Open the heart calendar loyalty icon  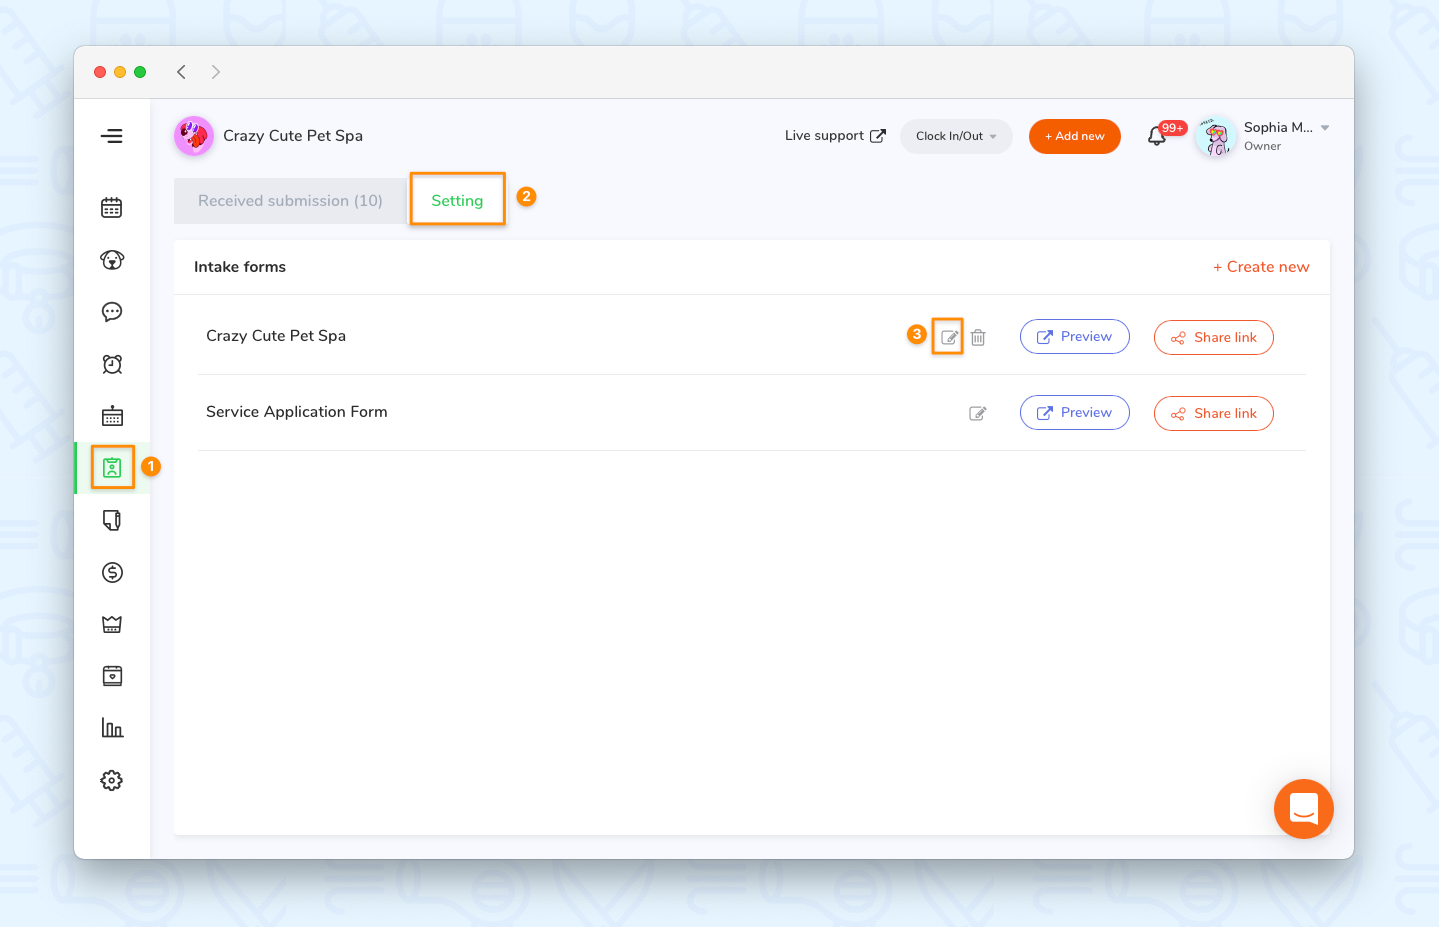(112, 676)
